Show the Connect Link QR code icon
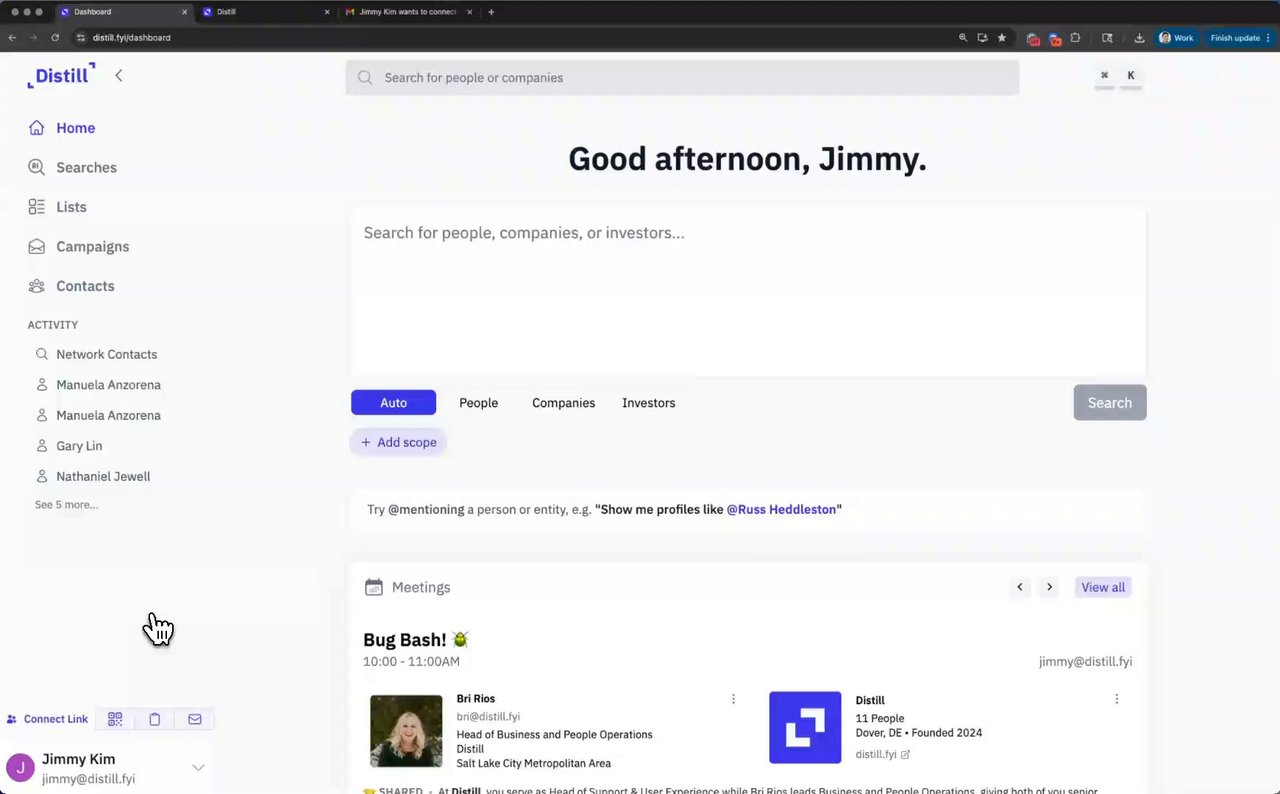 click(115, 719)
